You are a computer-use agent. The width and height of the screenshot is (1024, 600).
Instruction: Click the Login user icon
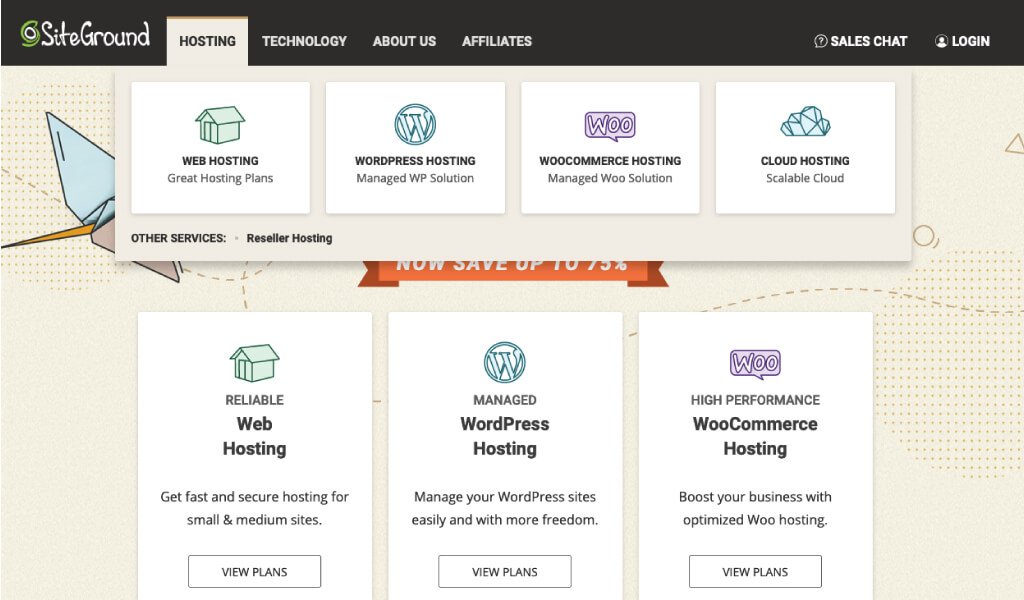941,41
